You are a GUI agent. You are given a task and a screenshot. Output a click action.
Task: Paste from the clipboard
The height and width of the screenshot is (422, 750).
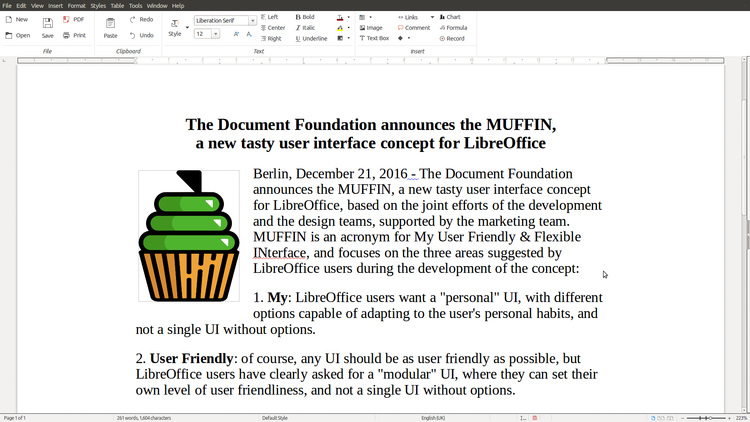(110, 26)
